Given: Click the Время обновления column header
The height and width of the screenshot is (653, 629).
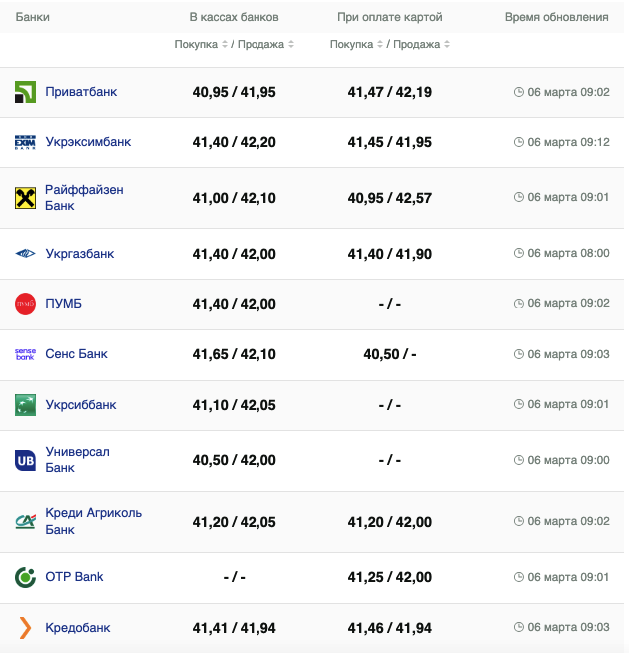Looking at the screenshot, I should [x=556, y=18].
